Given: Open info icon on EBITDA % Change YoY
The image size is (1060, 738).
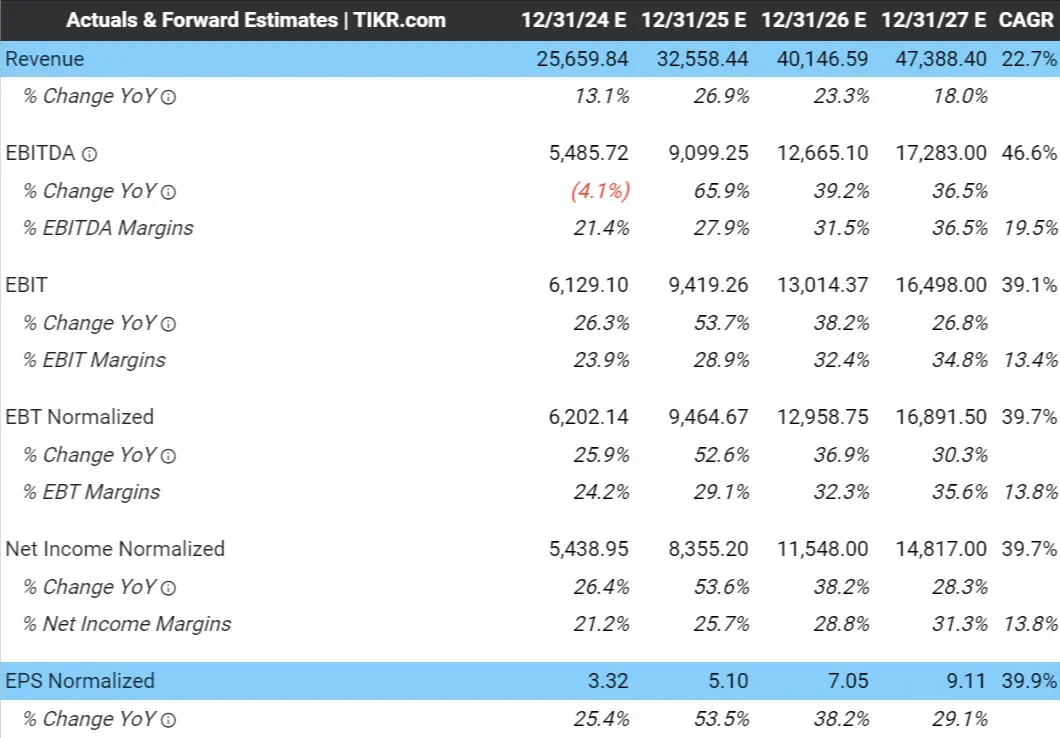Looking at the screenshot, I should coord(168,192).
